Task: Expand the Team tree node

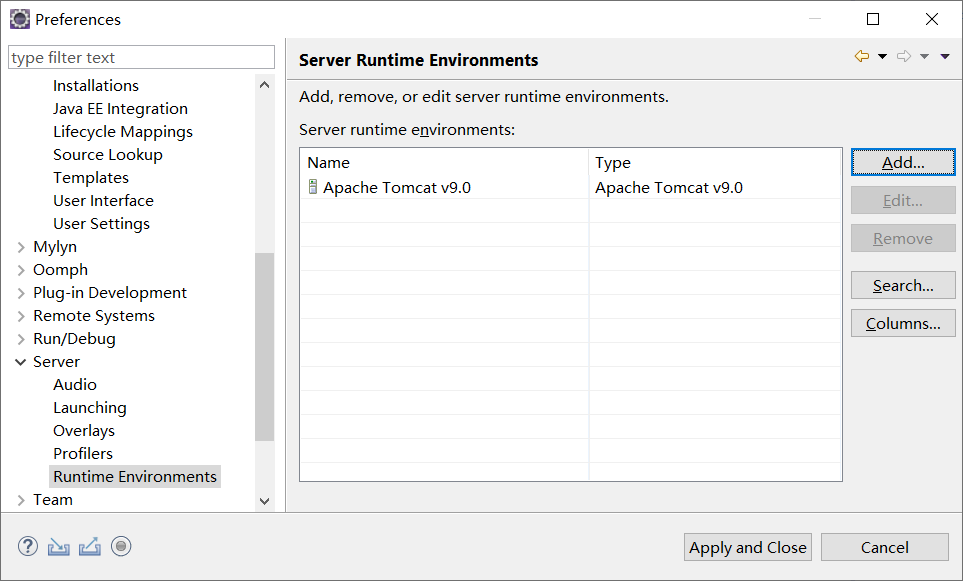Action: coord(21,500)
